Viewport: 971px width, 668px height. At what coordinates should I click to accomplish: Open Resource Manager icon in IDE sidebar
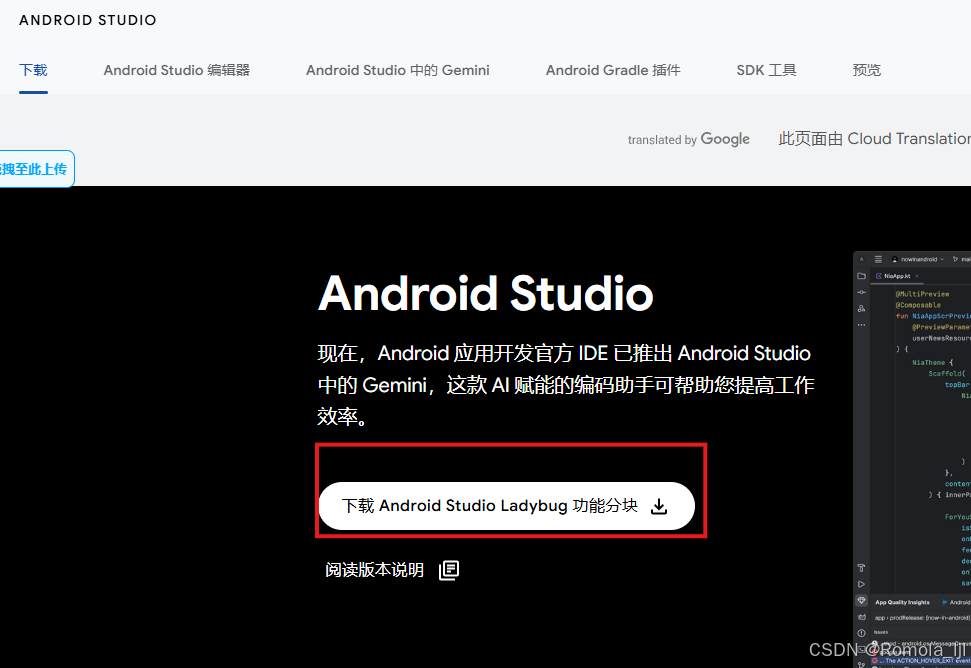[x=861, y=308]
